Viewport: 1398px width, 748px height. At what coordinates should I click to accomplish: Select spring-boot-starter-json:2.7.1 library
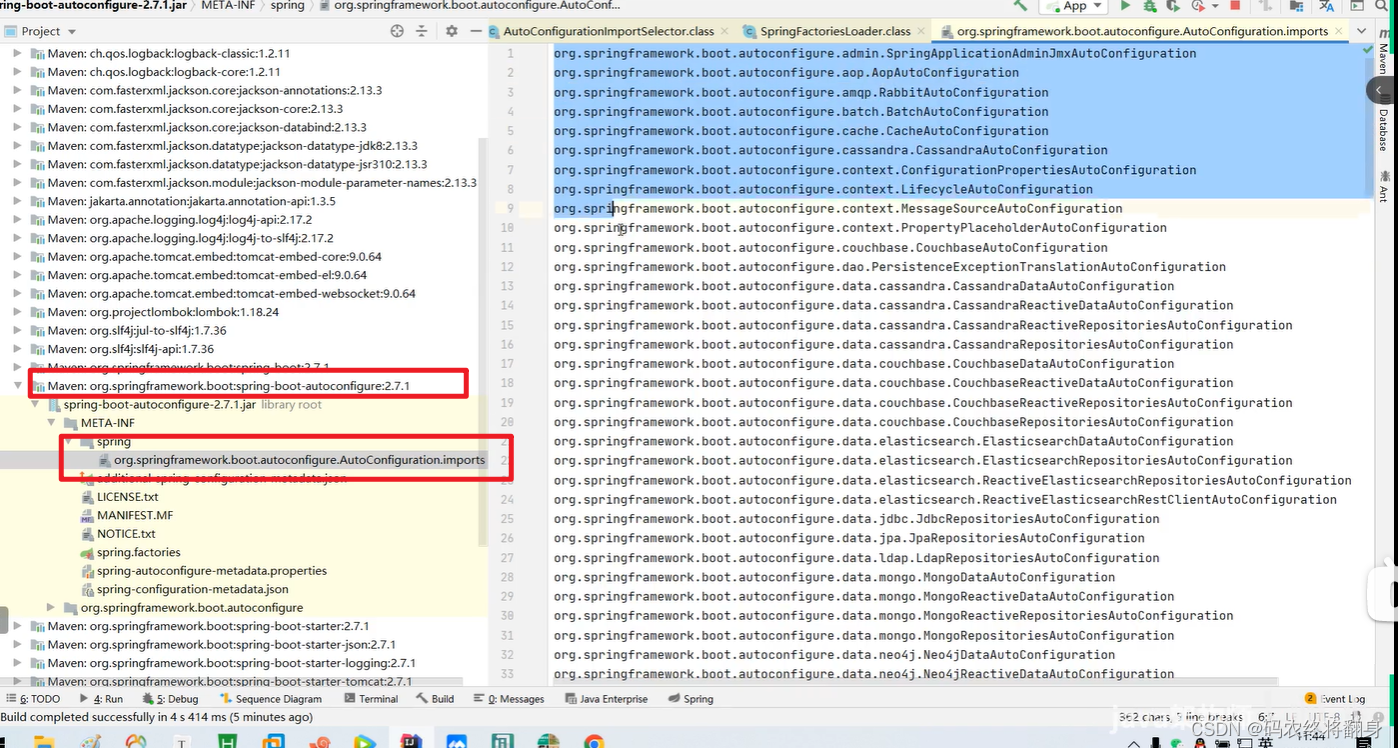[x=221, y=644]
